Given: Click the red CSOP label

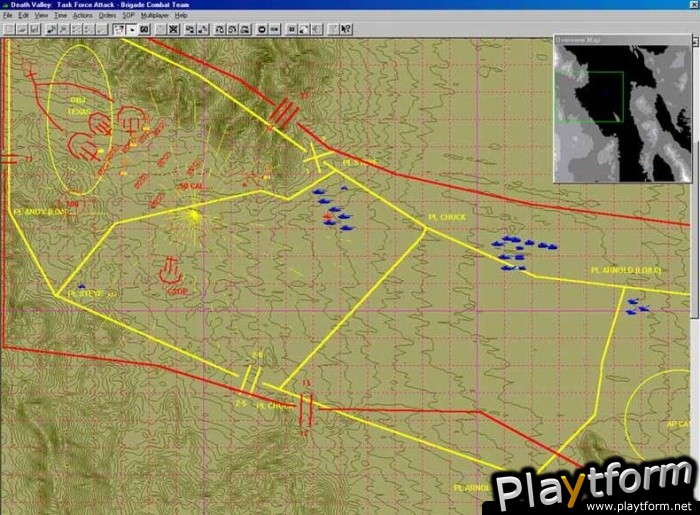Looking at the screenshot, I should tap(177, 291).
